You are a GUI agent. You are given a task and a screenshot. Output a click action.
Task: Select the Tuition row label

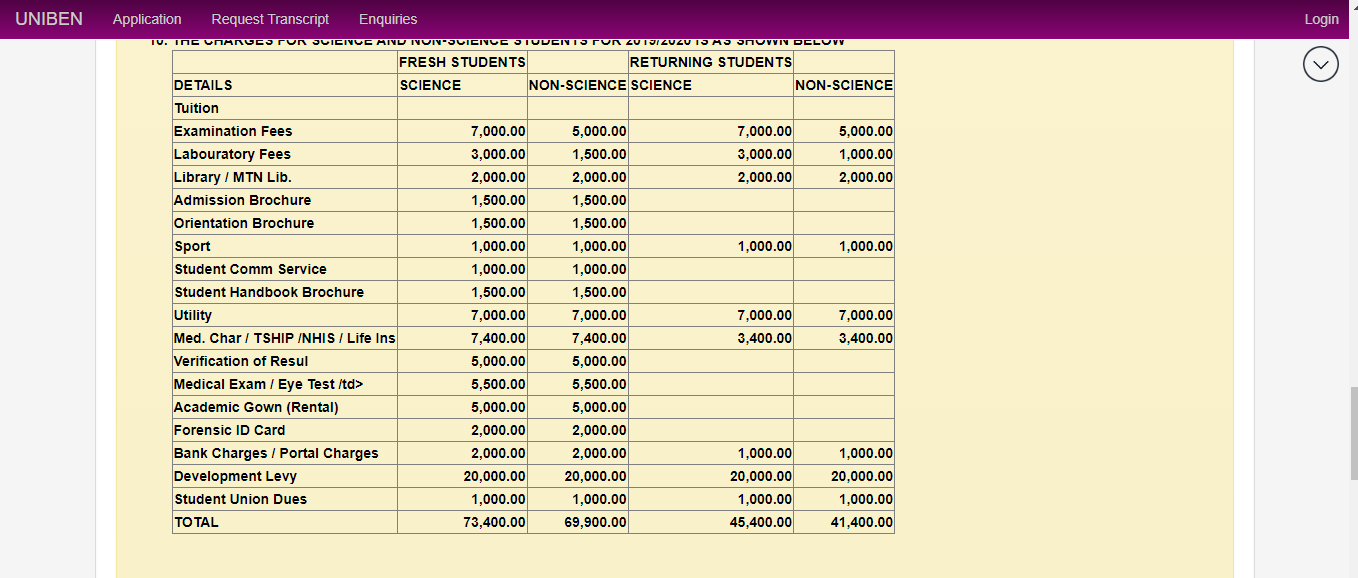pyautogui.click(x=196, y=108)
